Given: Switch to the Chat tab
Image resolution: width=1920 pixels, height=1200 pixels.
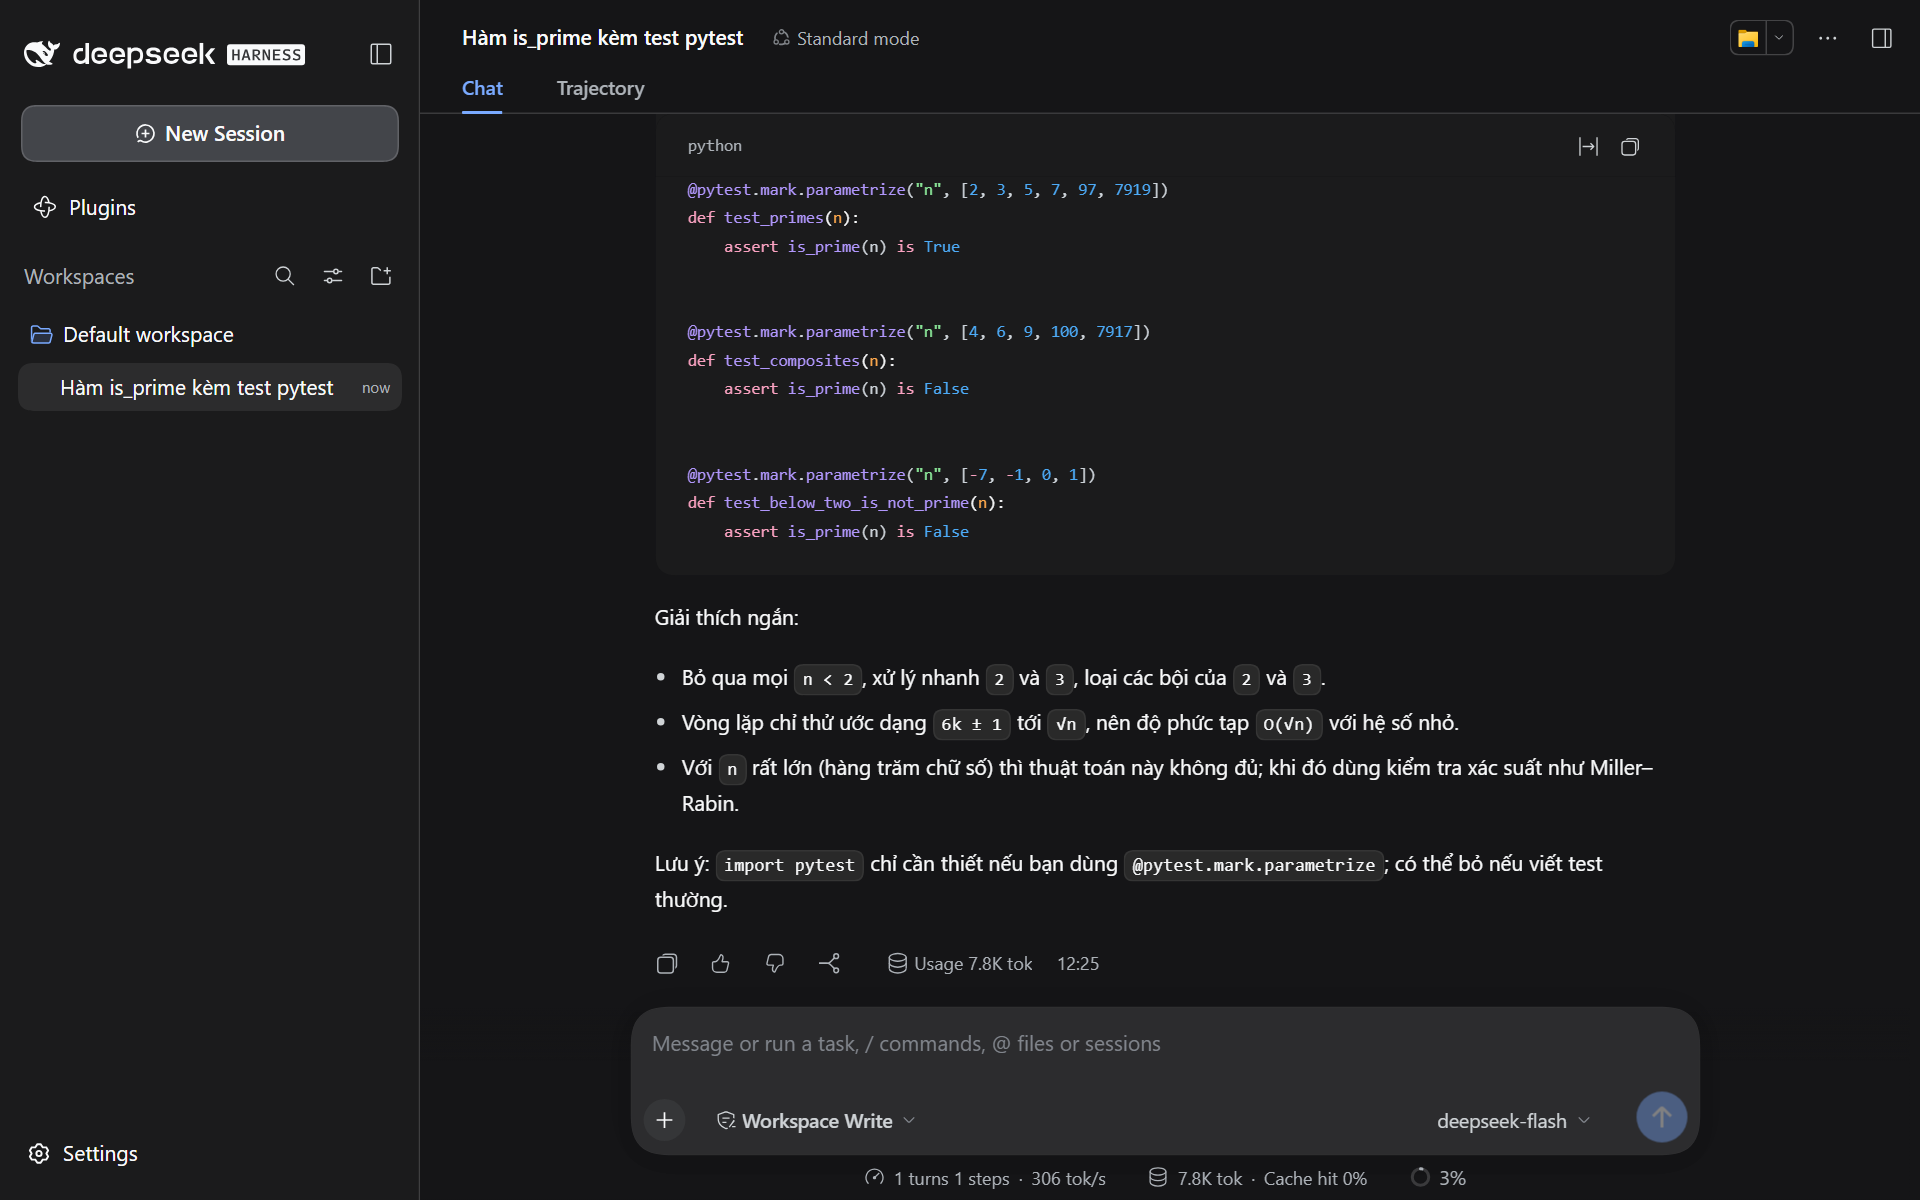Looking at the screenshot, I should click(x=482, y=89).
